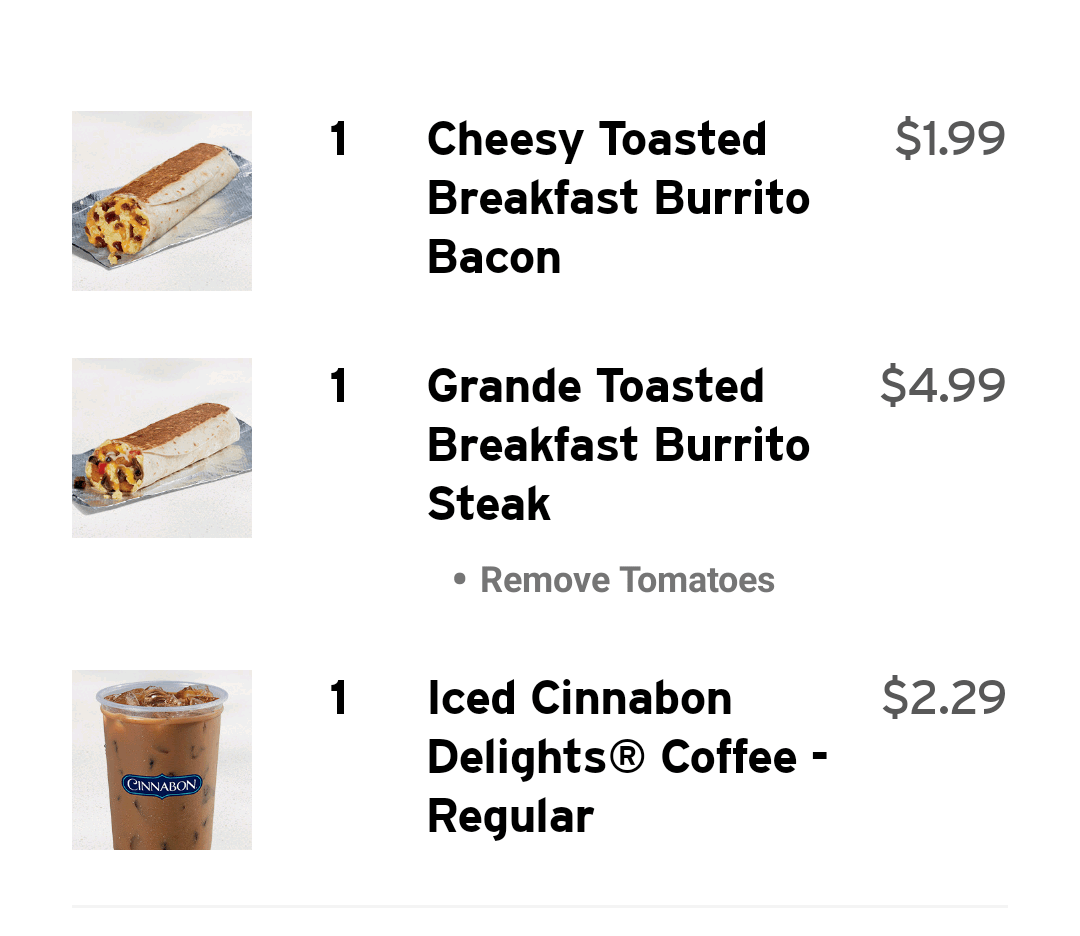Open Grande Toasted Breakfast Burrito item name
The height and width of the screenshot is (936, 1080).
[618, 445]
